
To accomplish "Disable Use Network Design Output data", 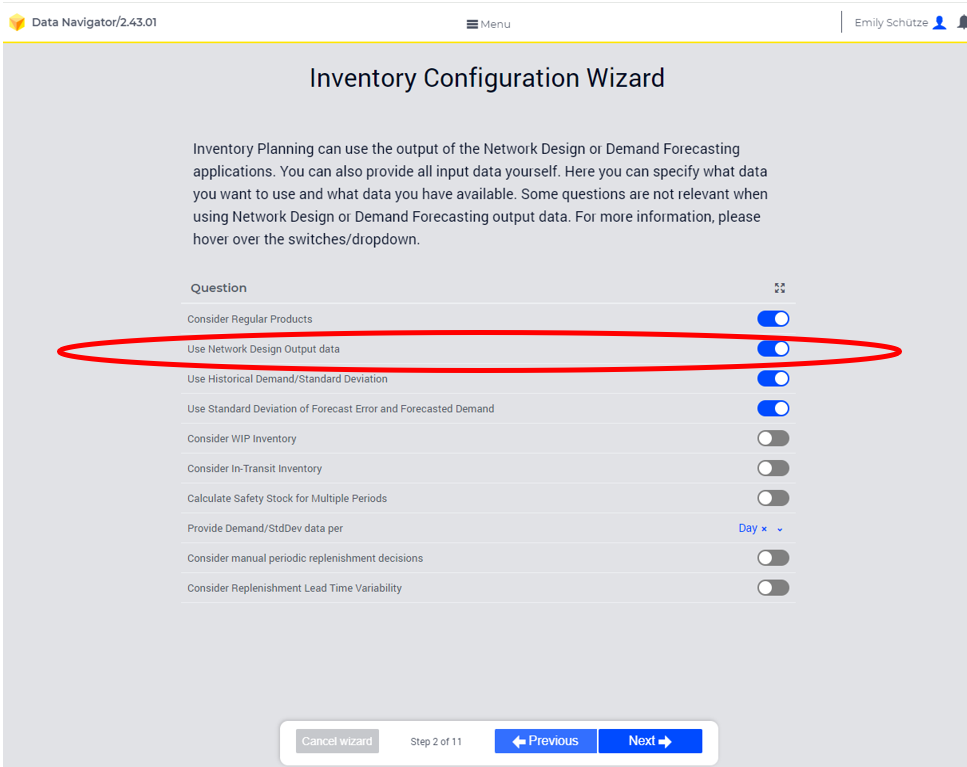I will tap(773, 349).
